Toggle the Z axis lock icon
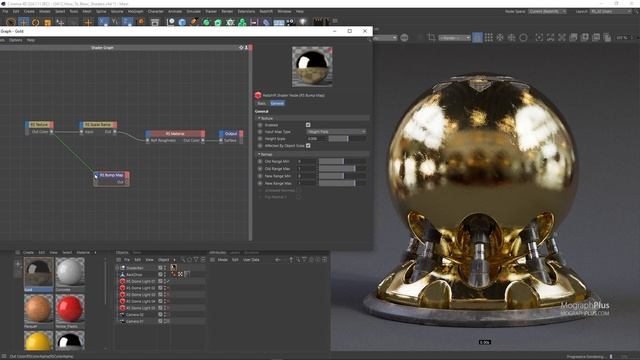Viewport: 640px width, 360px height. coord(127,22)
